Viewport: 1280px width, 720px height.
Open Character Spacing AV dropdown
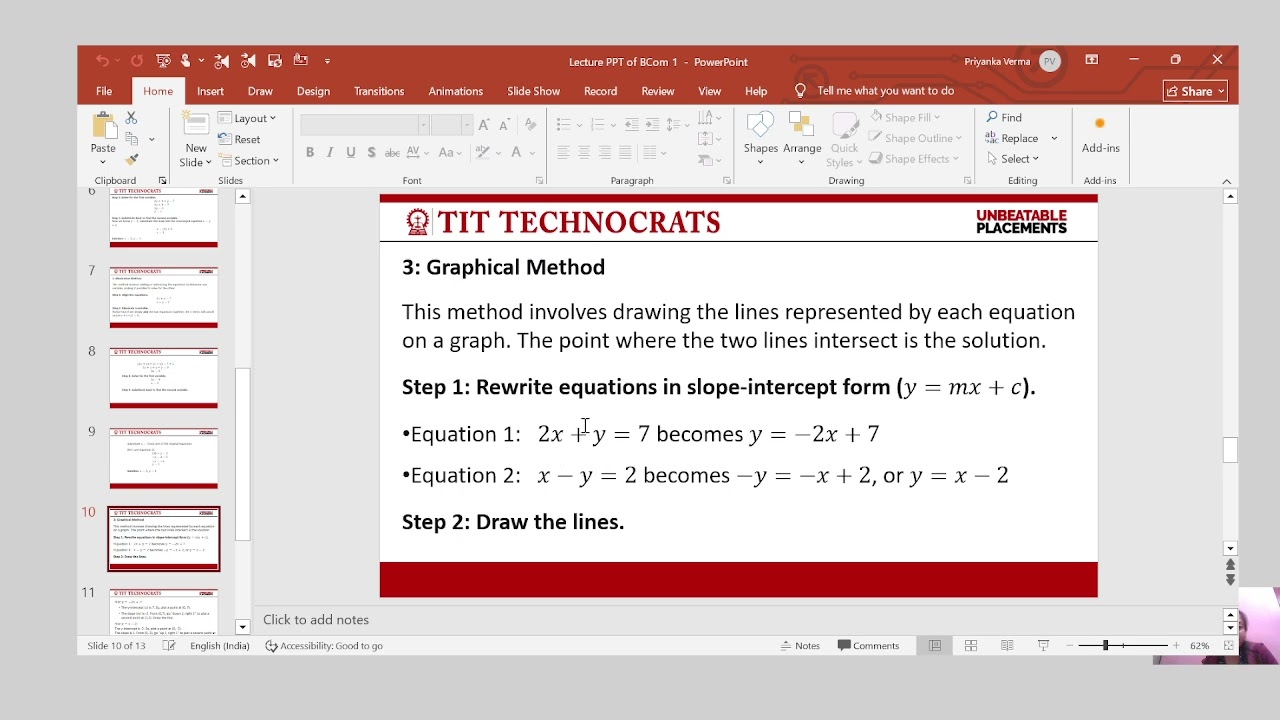[x=418, y=152]
